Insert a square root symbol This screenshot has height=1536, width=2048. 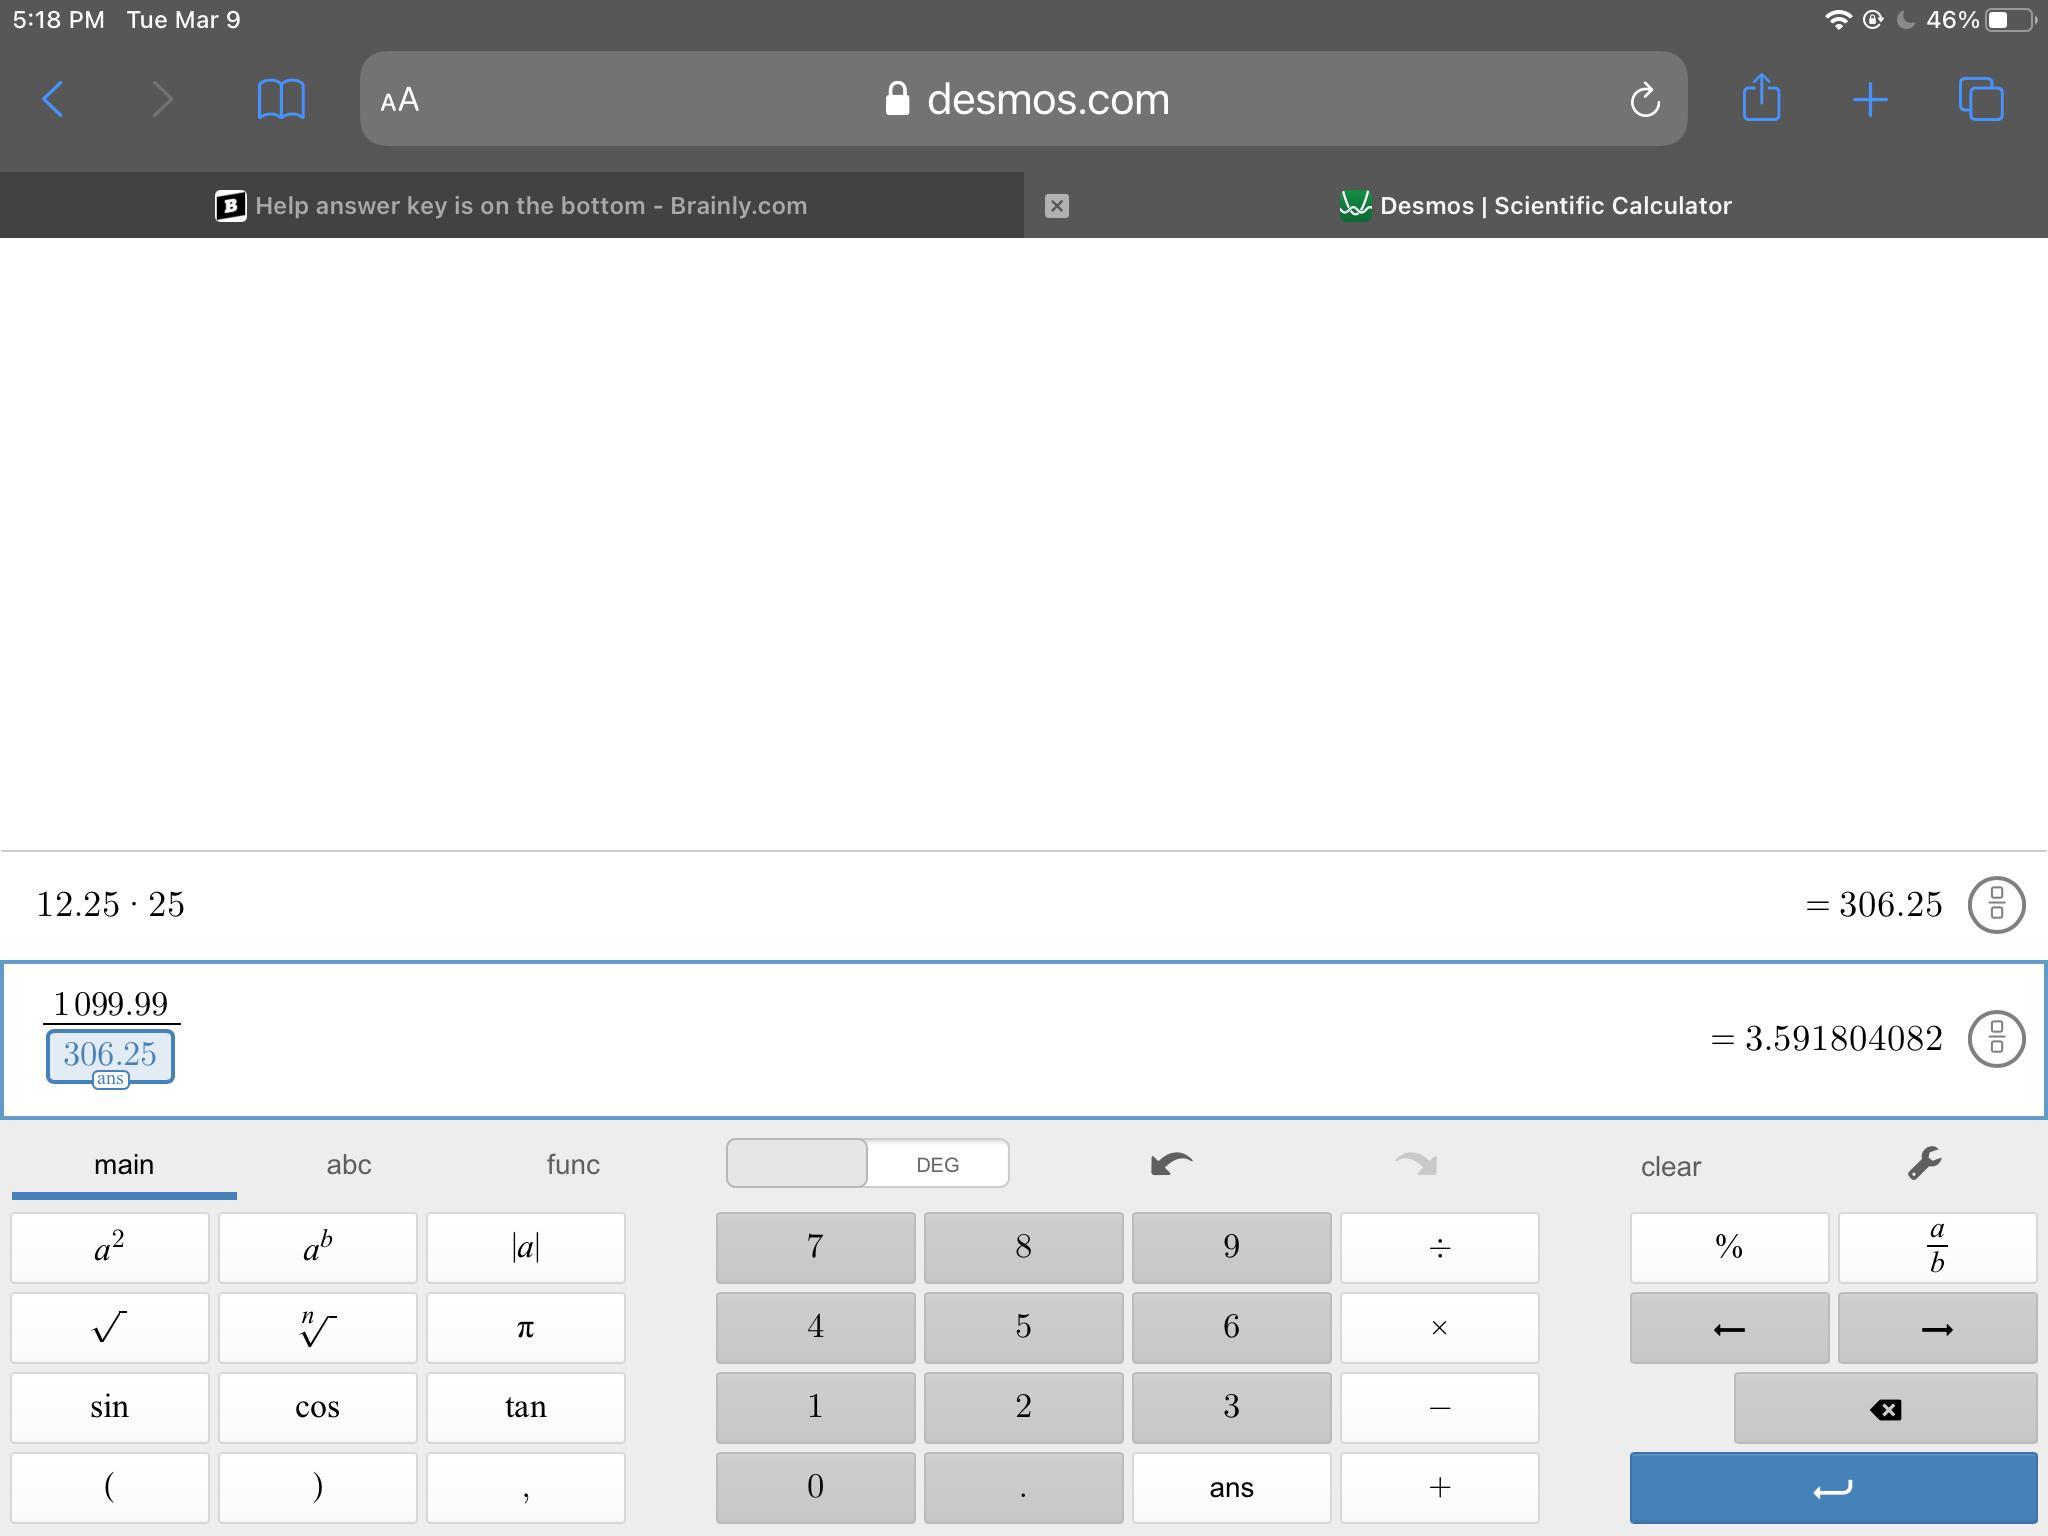point(110,1328)
